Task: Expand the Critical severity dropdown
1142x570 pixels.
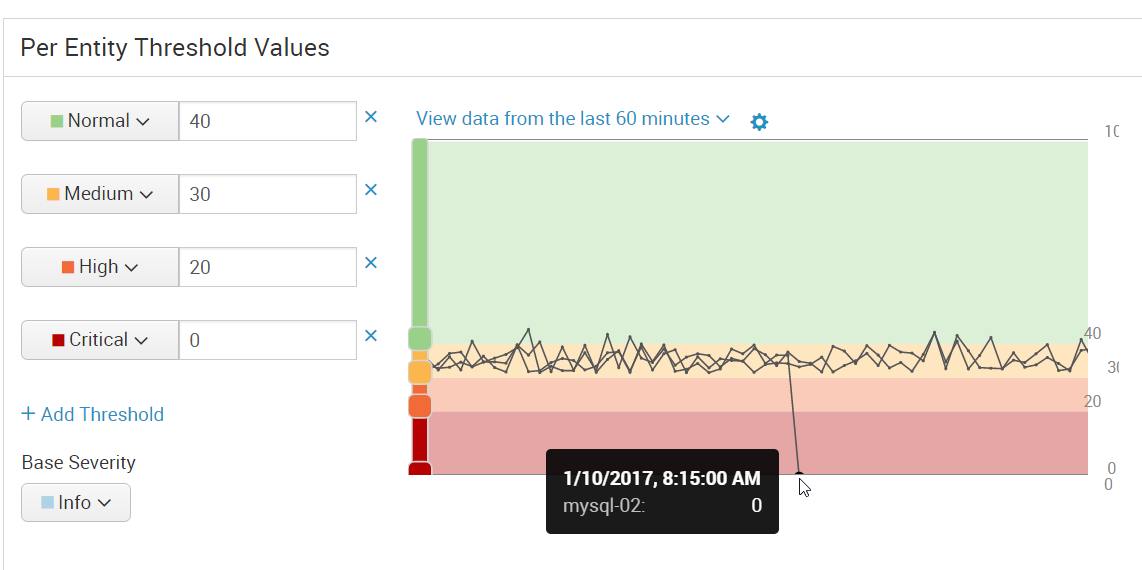Action: [x=100, y=340]
